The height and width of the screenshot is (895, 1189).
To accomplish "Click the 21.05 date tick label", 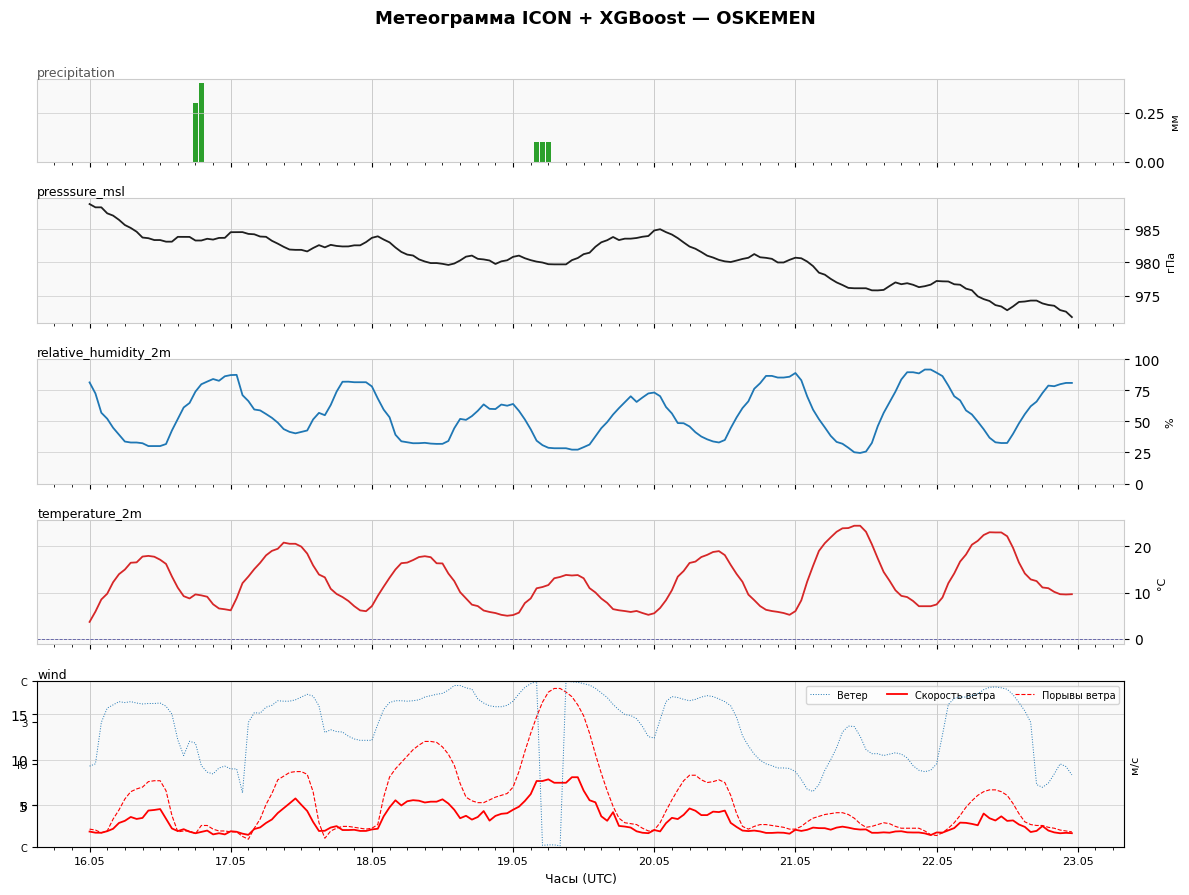I will 795,862.
